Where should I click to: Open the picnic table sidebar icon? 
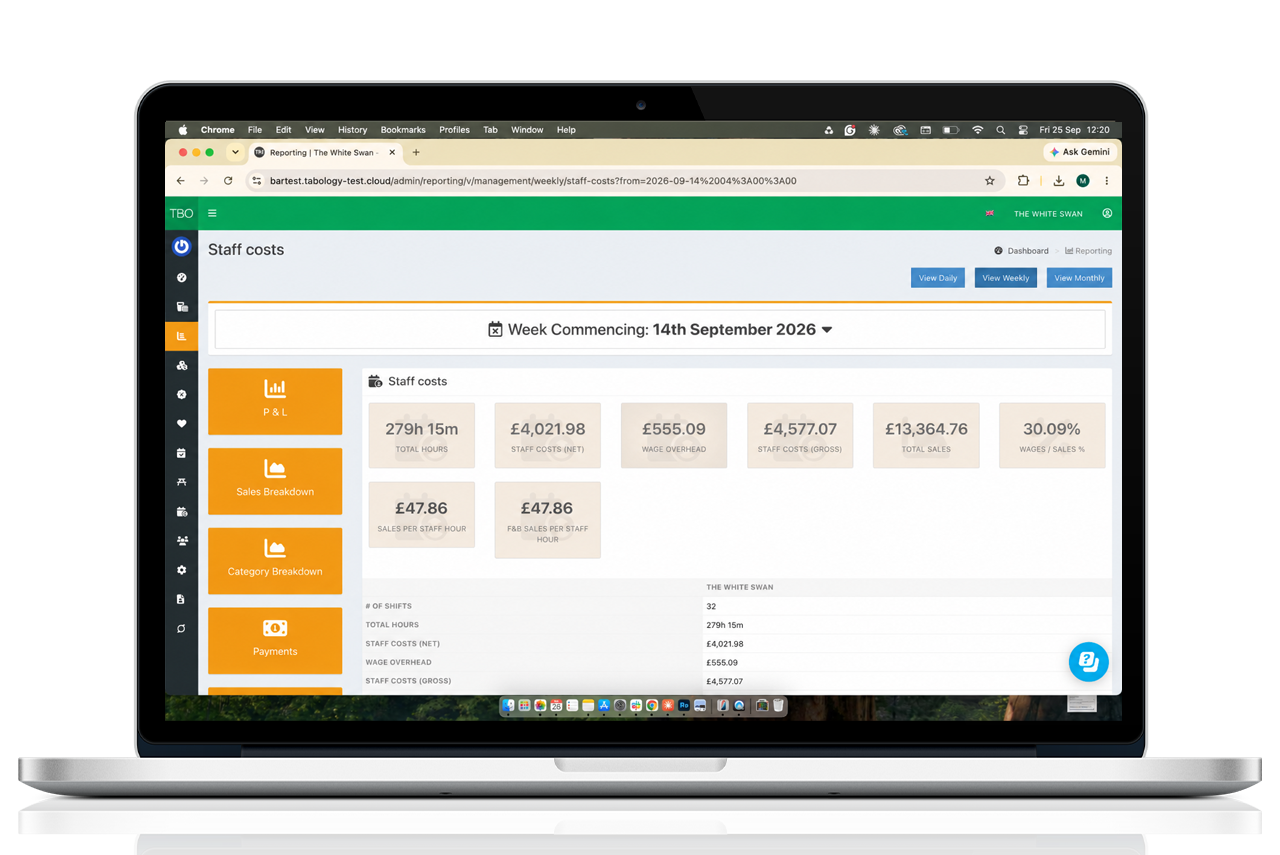[181, 482]
